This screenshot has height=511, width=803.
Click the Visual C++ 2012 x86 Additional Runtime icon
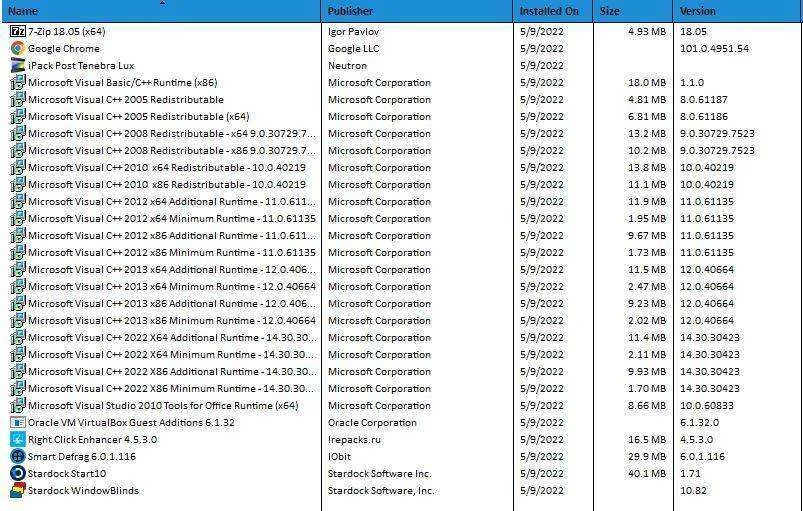coord(18,236)
